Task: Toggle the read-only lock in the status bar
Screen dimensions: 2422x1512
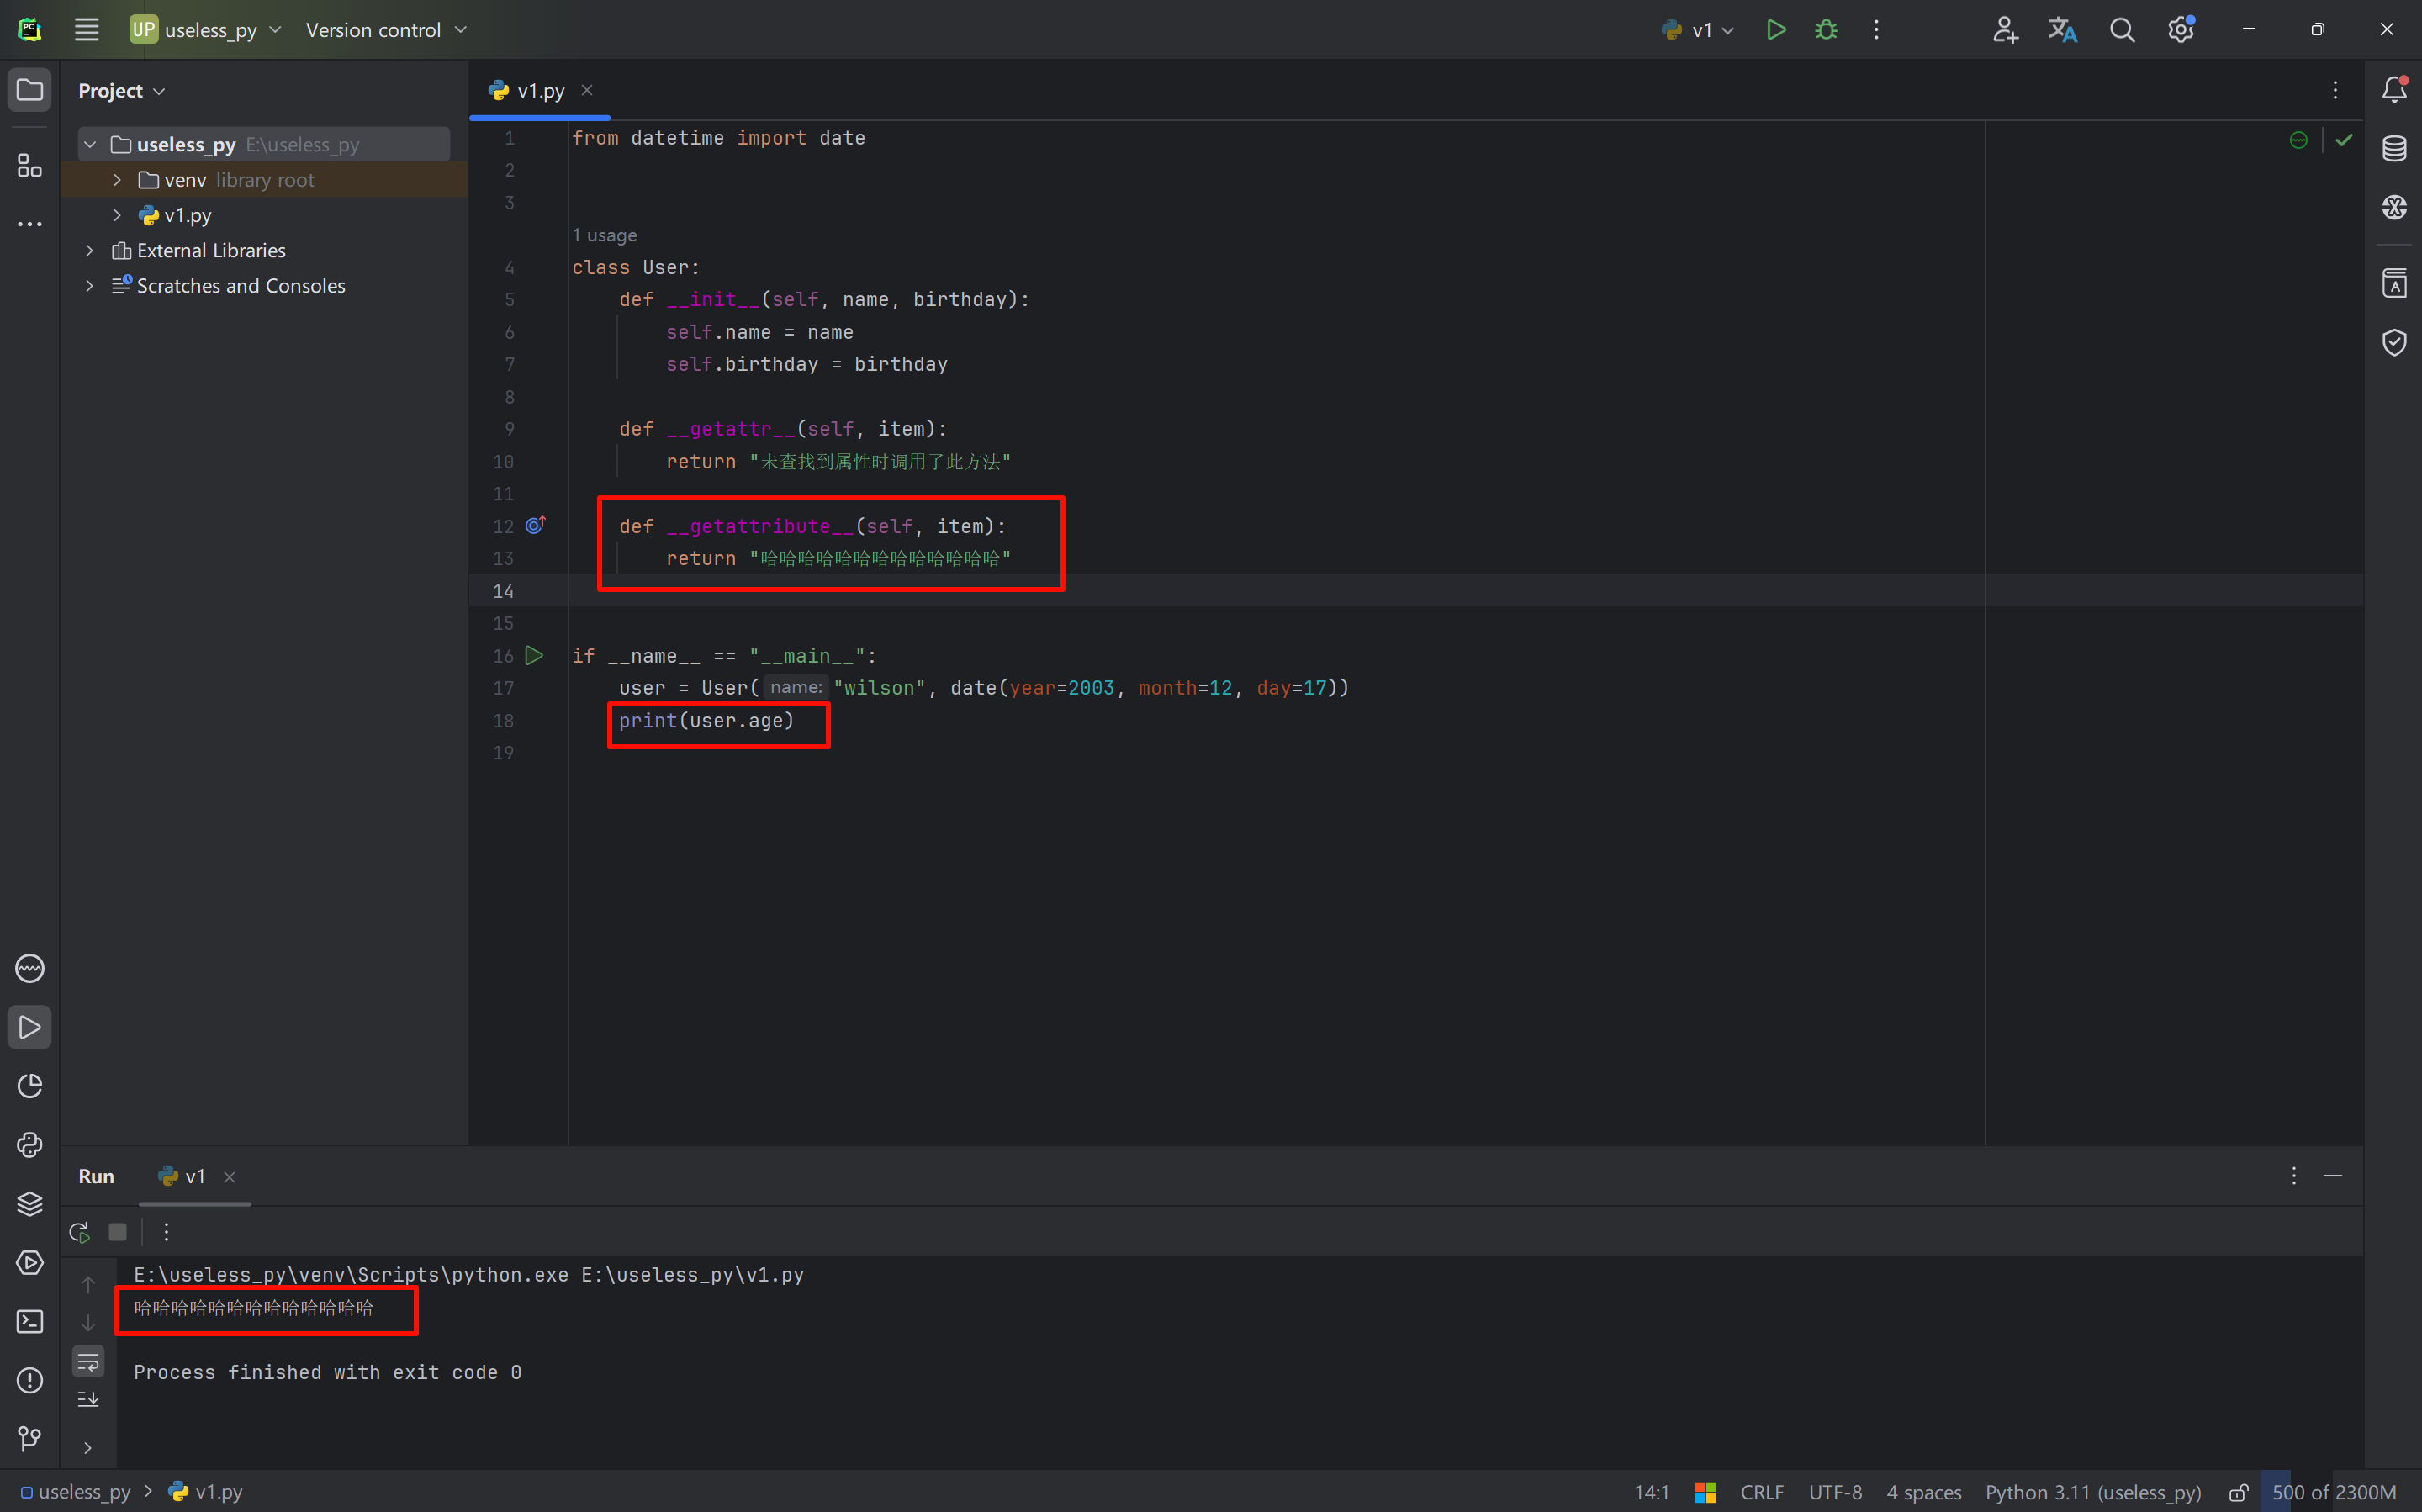Action: [x=2239, y=1492]
